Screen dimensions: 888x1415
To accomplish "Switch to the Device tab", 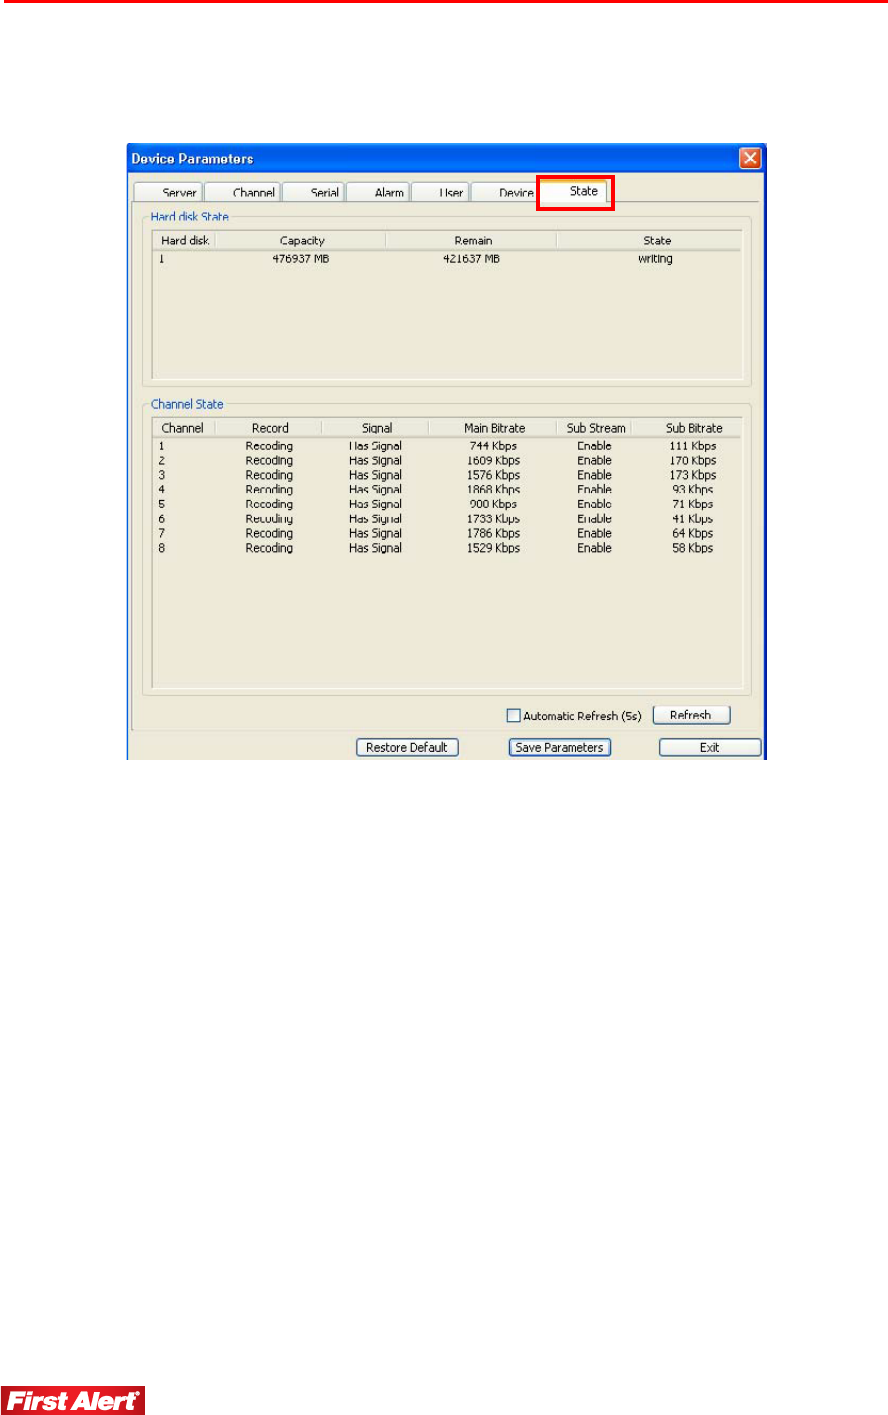I will 504,193.
